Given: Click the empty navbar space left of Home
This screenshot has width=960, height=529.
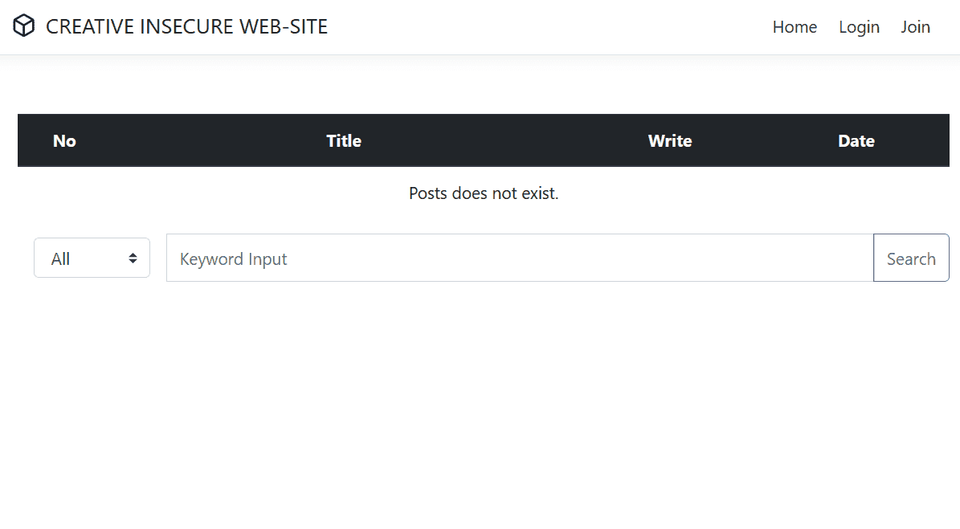Looking at the screenshot, I should tap(551, 27).
